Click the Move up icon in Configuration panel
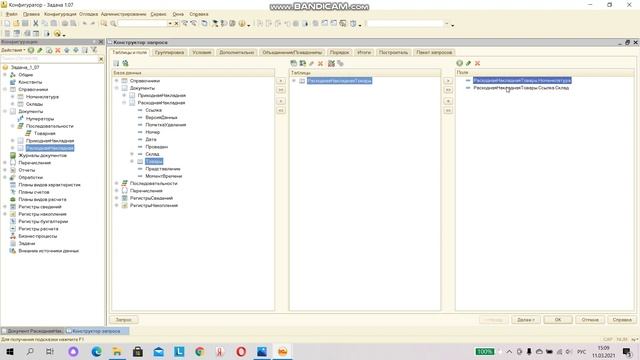 click(67, 50)
